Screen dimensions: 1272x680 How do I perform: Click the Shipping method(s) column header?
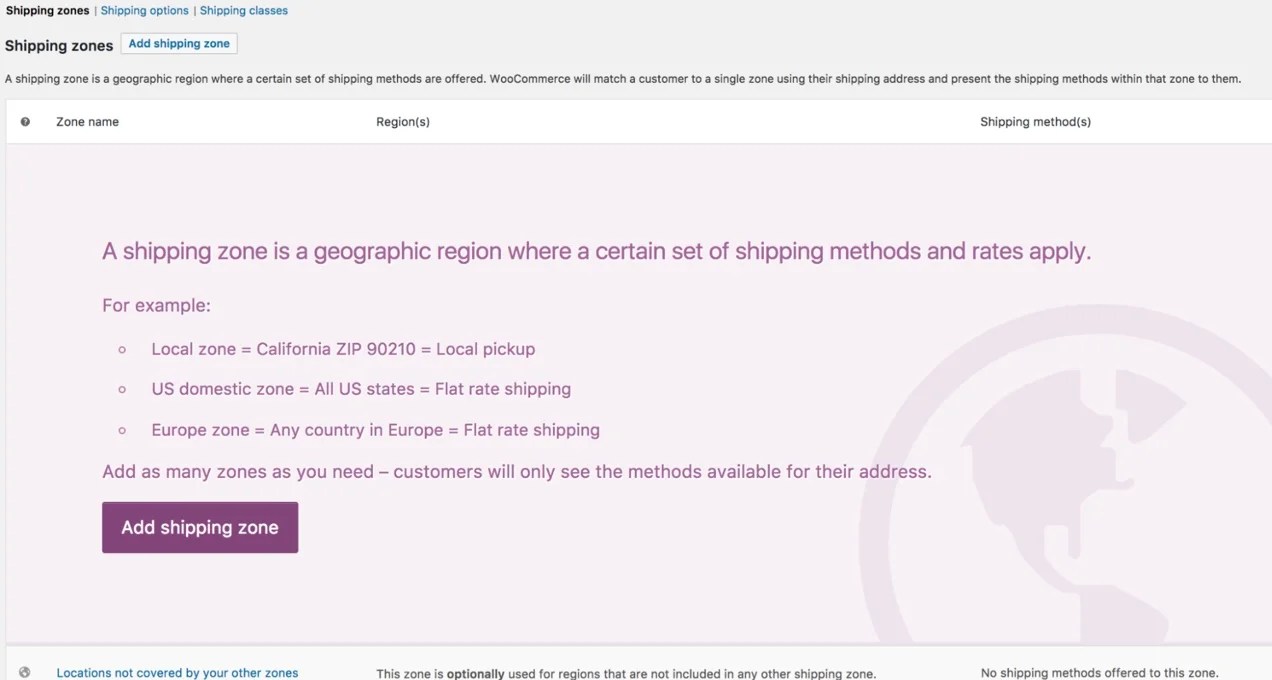coord(1035,121)
